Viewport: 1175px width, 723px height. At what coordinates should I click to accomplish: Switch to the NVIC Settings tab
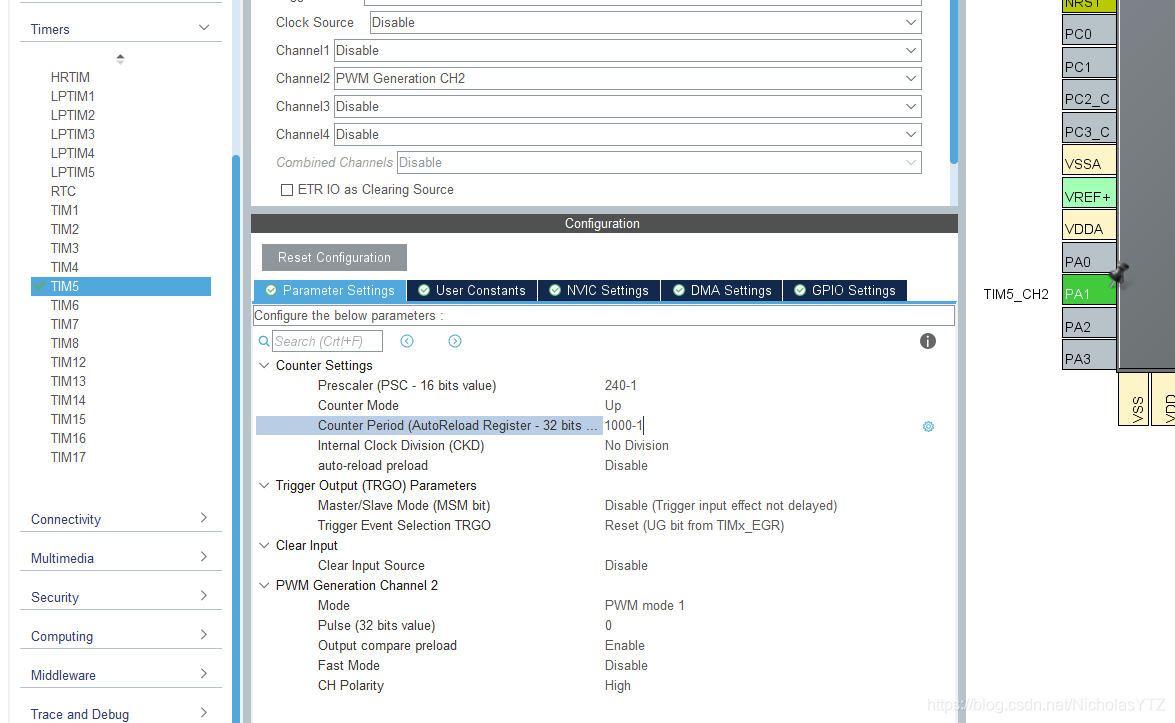(x=599, y=291)
